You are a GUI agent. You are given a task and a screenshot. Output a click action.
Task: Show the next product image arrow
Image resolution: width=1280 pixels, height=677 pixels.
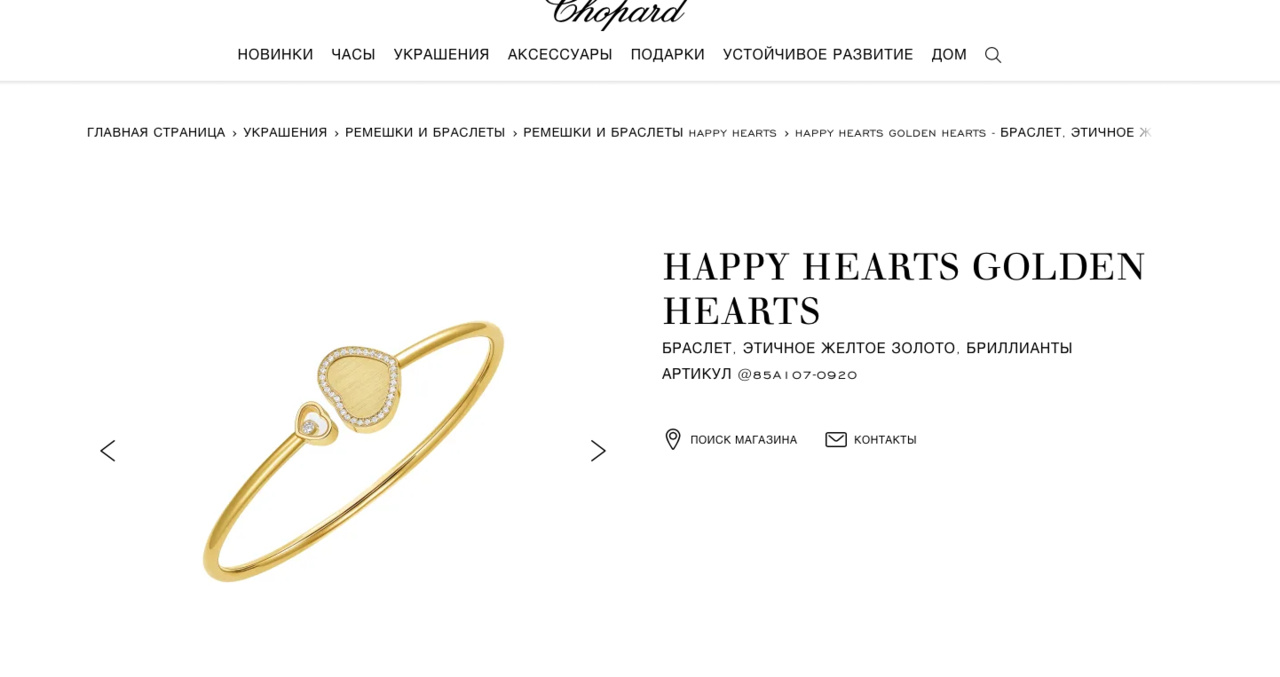click(598, 451)
